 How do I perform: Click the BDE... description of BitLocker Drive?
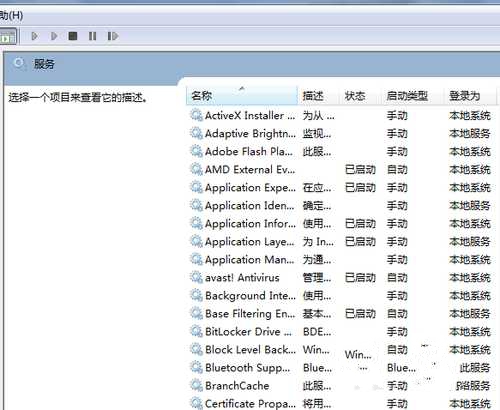coord(317,331)
